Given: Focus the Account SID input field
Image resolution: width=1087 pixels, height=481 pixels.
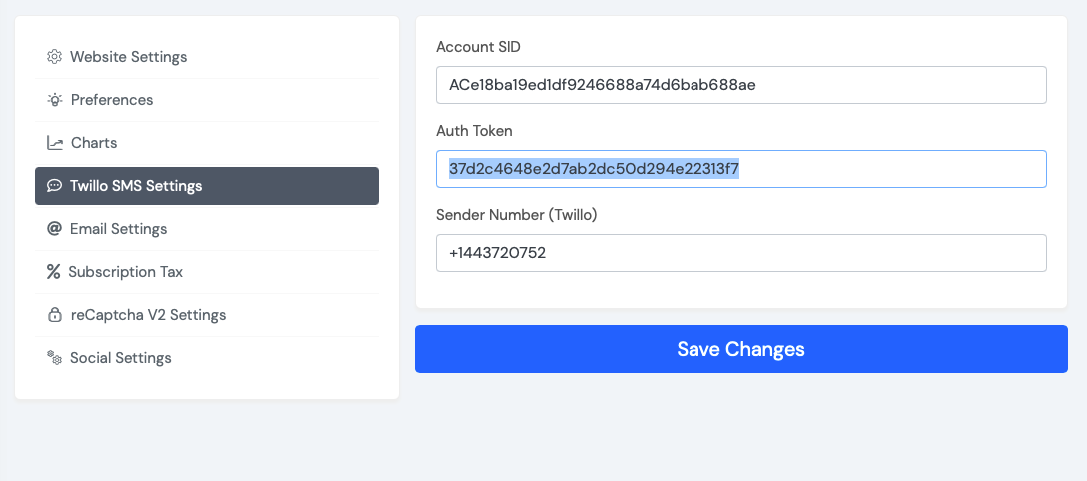Looking at the screenshot, I should 741,85.
